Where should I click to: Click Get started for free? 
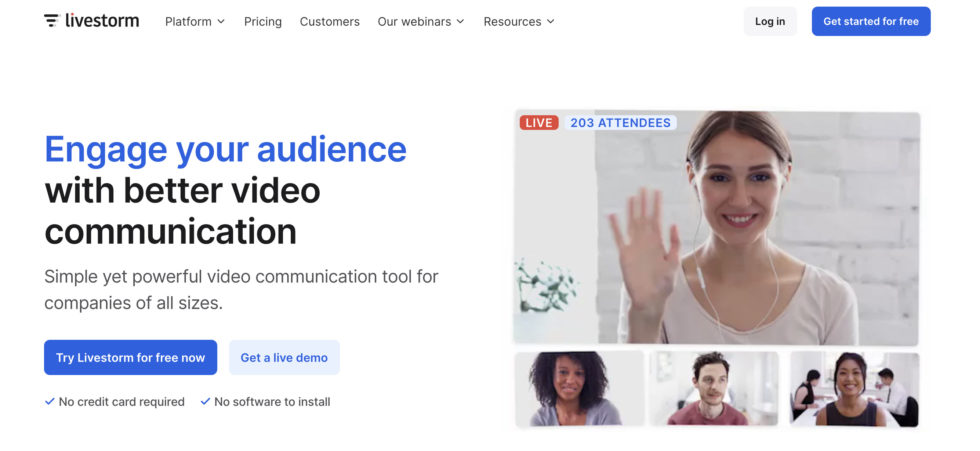871,21
